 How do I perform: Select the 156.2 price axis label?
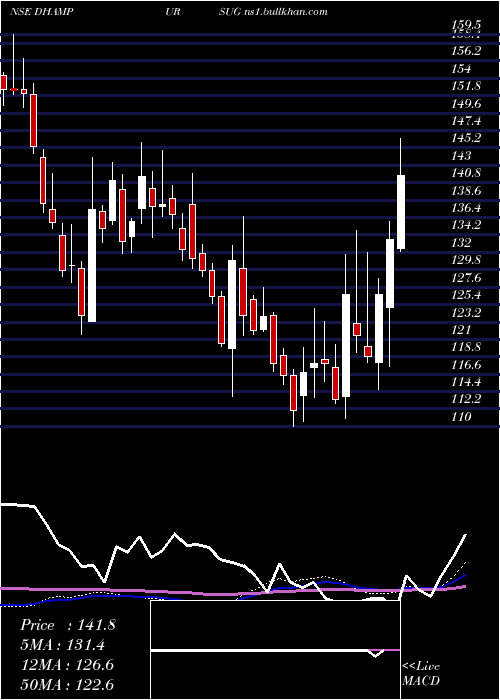point(468,51)
